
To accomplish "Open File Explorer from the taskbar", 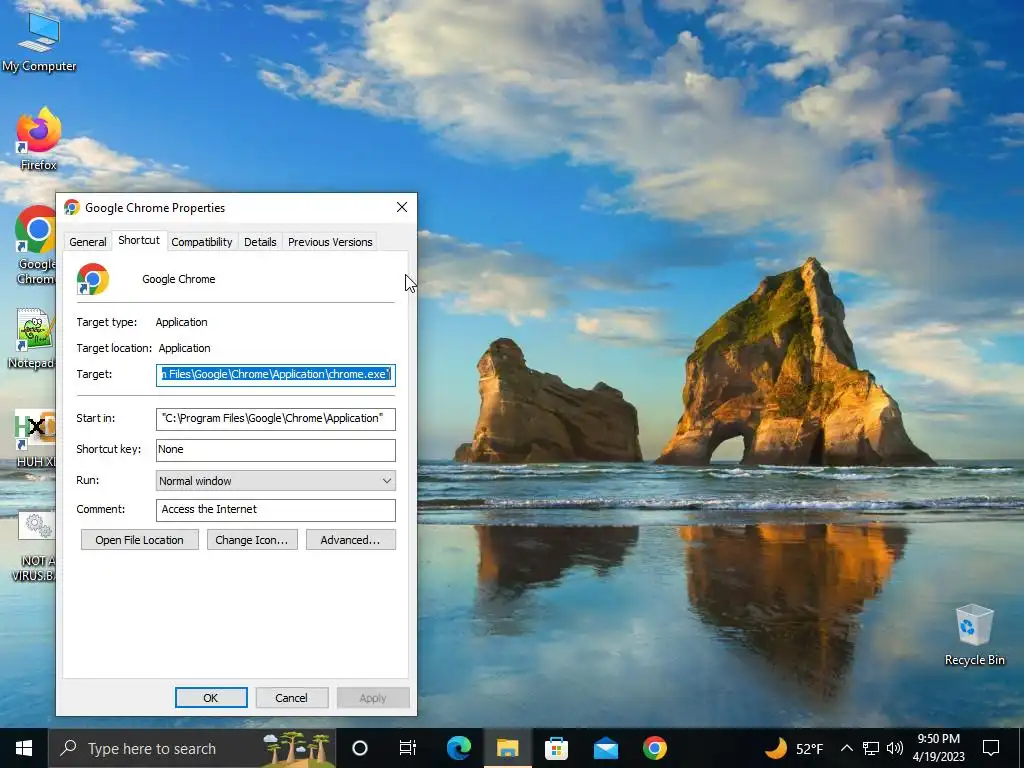I will pos(507,748).
